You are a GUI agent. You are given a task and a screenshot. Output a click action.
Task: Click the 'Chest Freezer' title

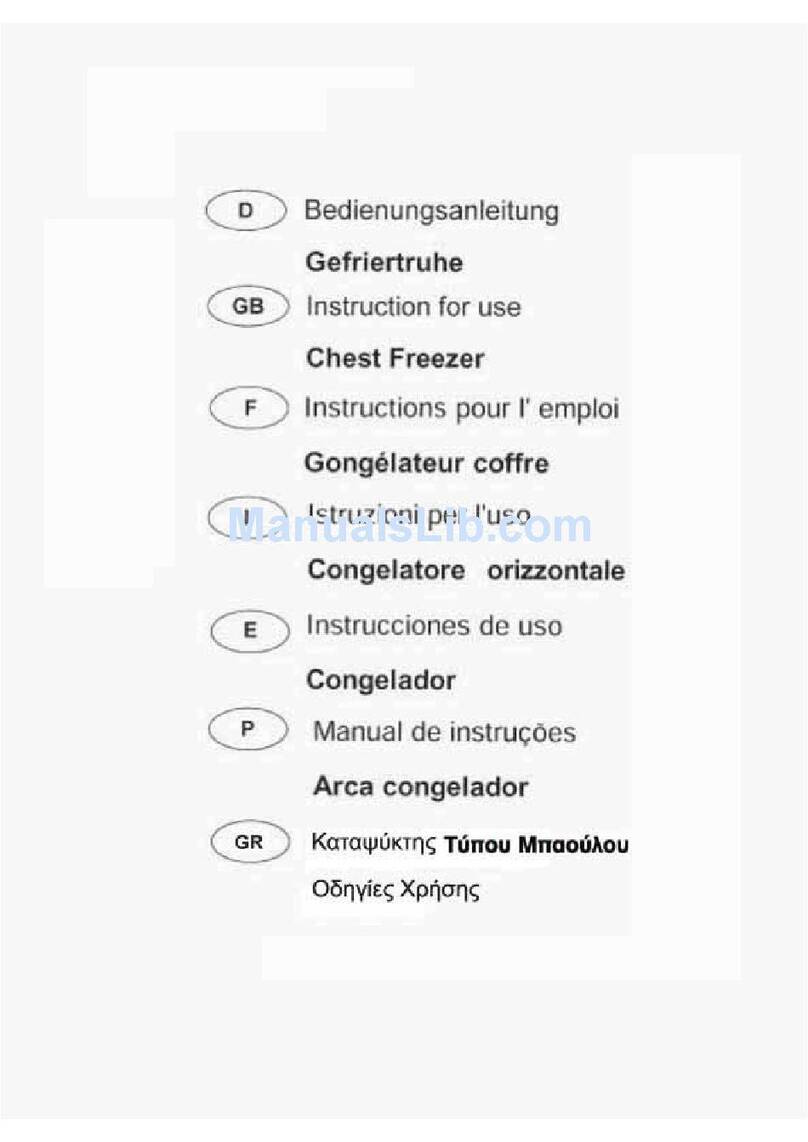tap(396, 358)
